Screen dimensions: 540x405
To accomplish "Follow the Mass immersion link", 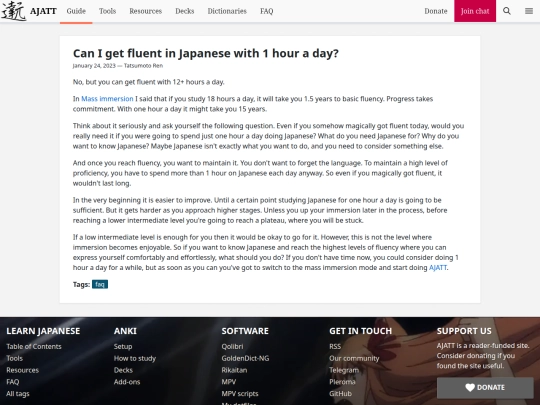I will tap(107, 99).
